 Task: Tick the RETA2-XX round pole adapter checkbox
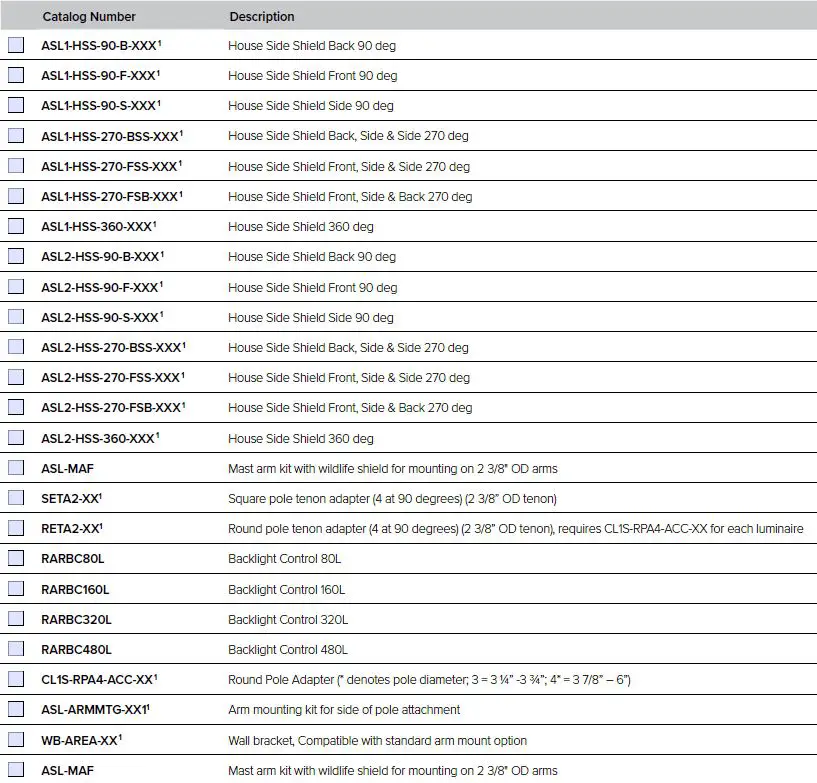16,528
